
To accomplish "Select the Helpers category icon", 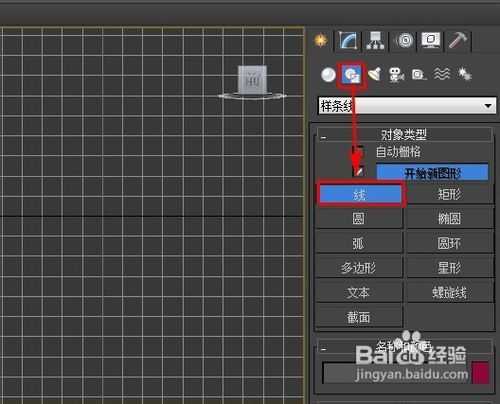I will point(419,74).
